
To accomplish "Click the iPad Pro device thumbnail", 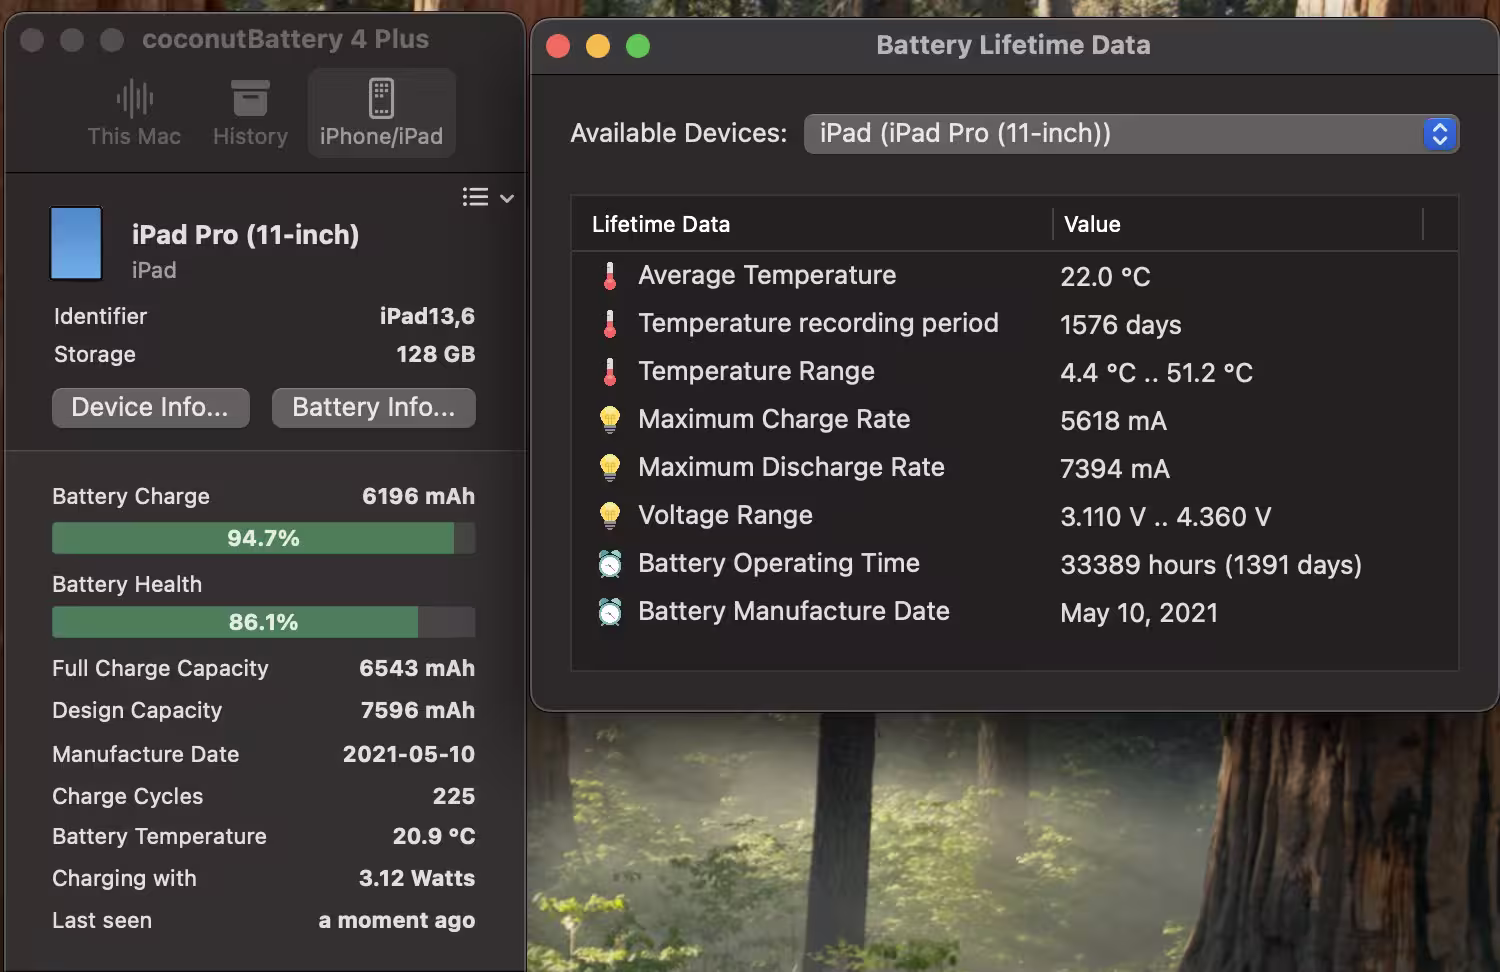I will [76, 243].
